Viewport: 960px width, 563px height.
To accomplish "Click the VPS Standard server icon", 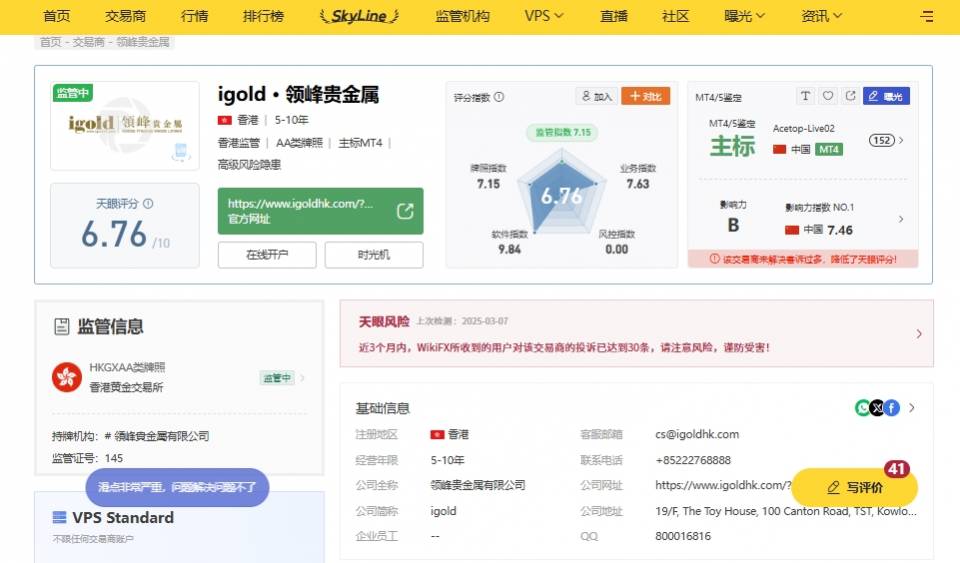I will pos(59,518).
